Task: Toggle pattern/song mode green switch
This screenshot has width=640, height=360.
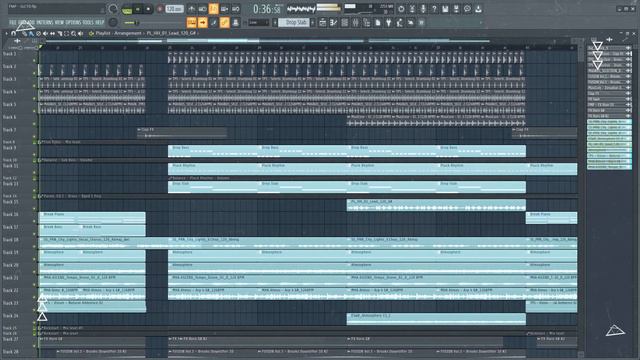Action: (x=127, y=10)
